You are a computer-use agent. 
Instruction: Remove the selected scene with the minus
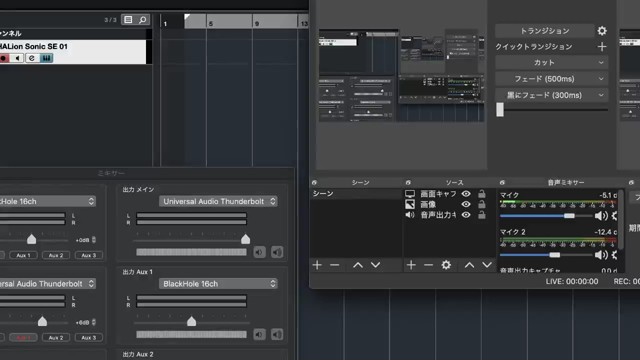tap(335, 265)
